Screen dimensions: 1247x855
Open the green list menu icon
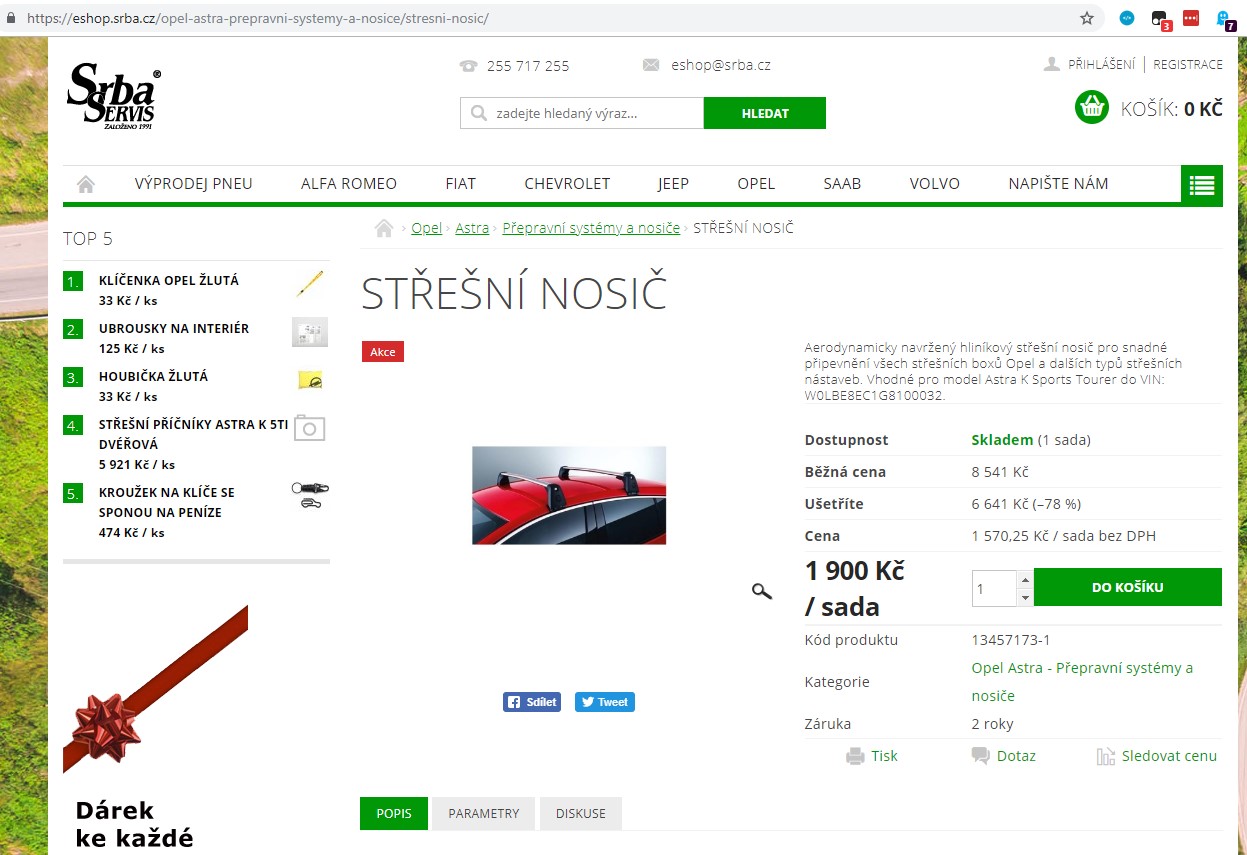coord(1201,185)
